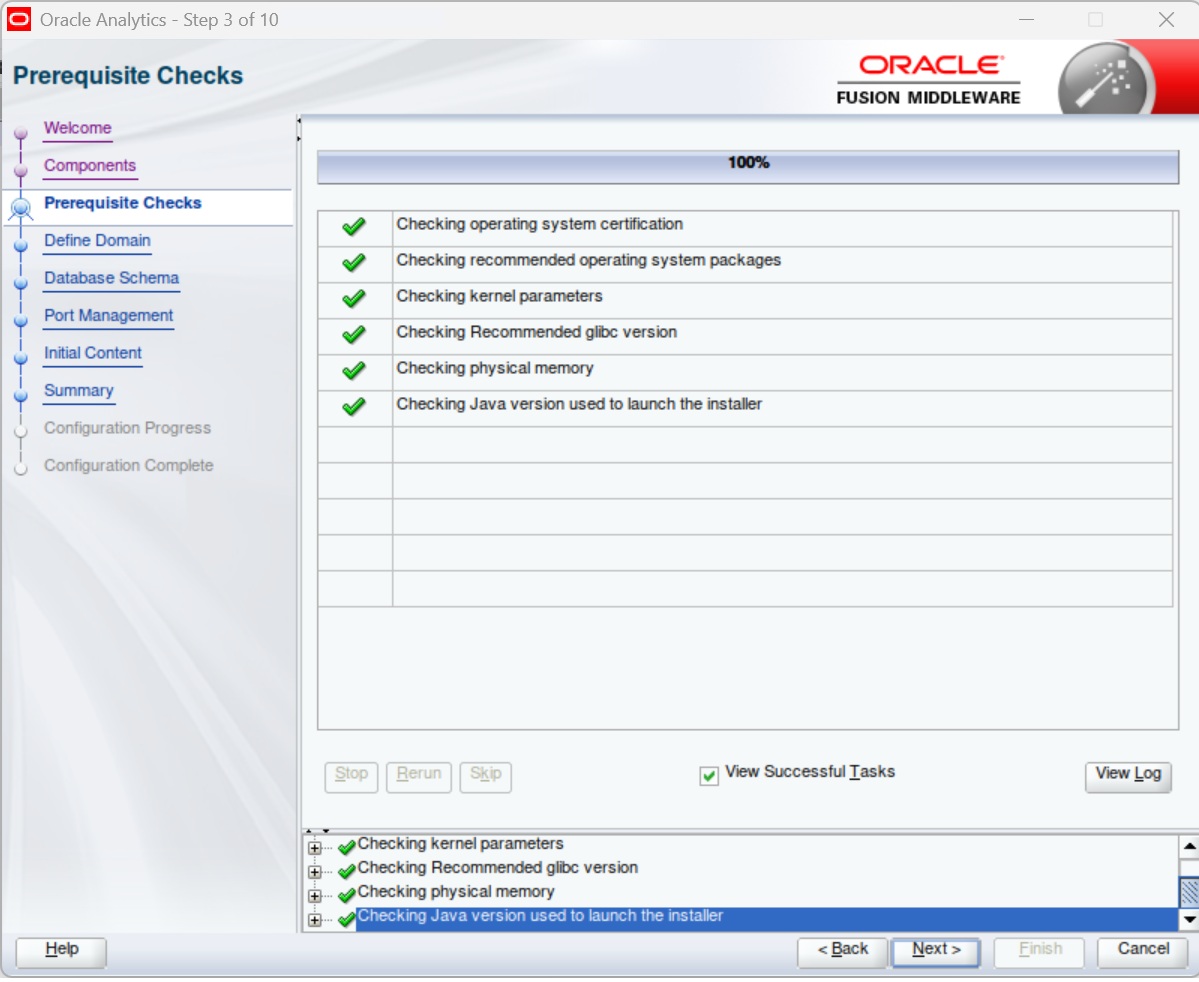Click checkmark icon of kernel parameters tree node
This screenshot has width=1199, height=982.
(346, 846)
